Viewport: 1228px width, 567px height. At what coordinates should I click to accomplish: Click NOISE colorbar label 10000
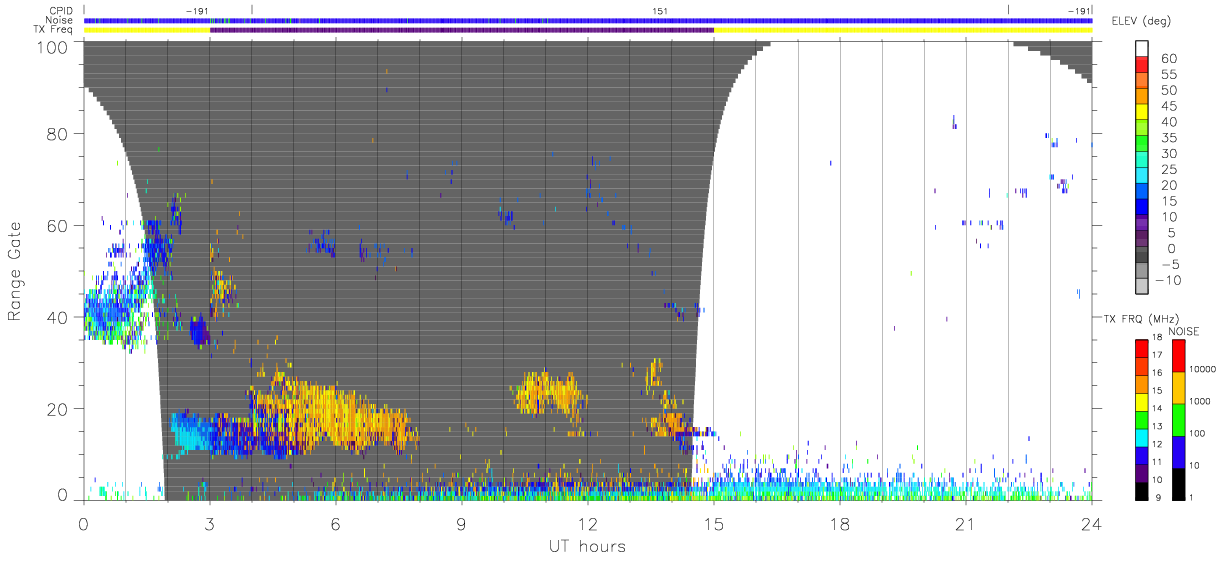[x=1204, y=369]
